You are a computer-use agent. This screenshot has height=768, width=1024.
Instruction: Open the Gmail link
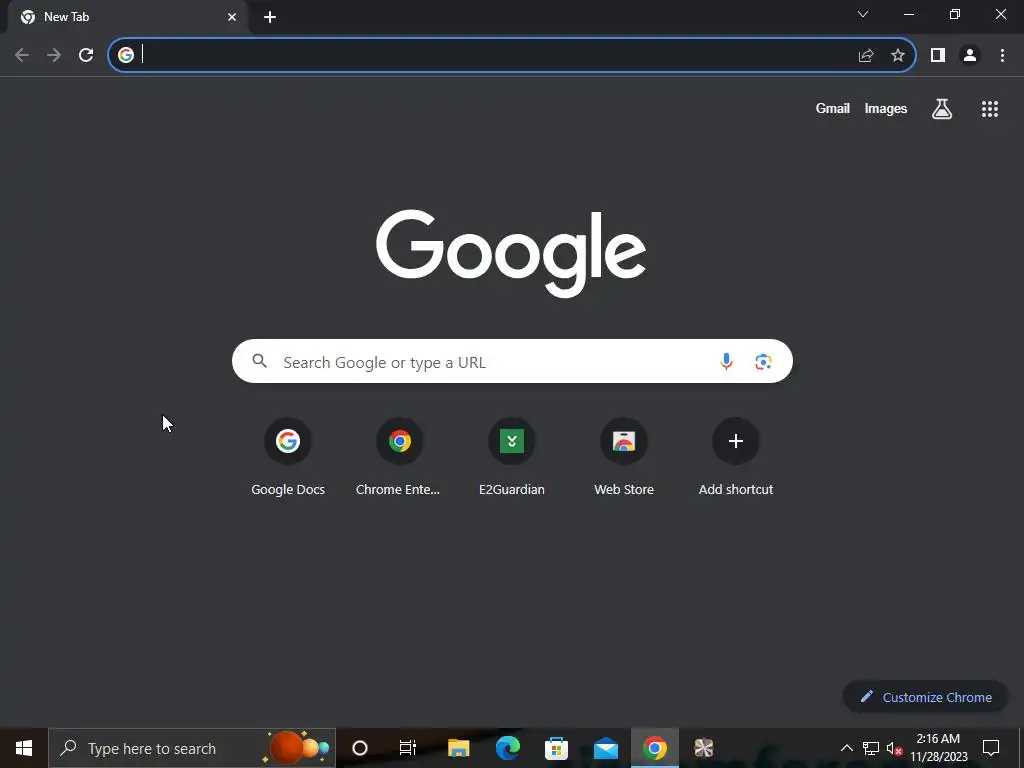point(833,108)
